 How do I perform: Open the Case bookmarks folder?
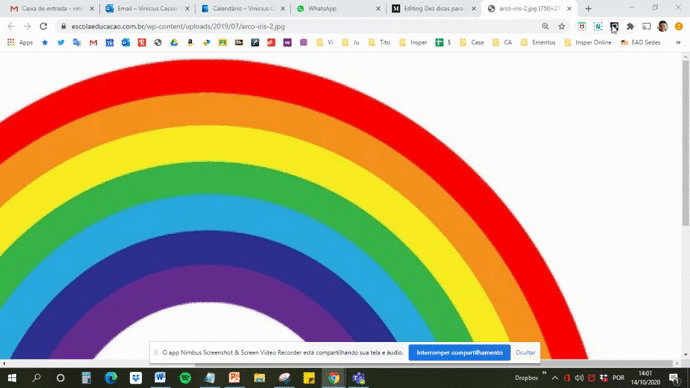coord(472,43)
